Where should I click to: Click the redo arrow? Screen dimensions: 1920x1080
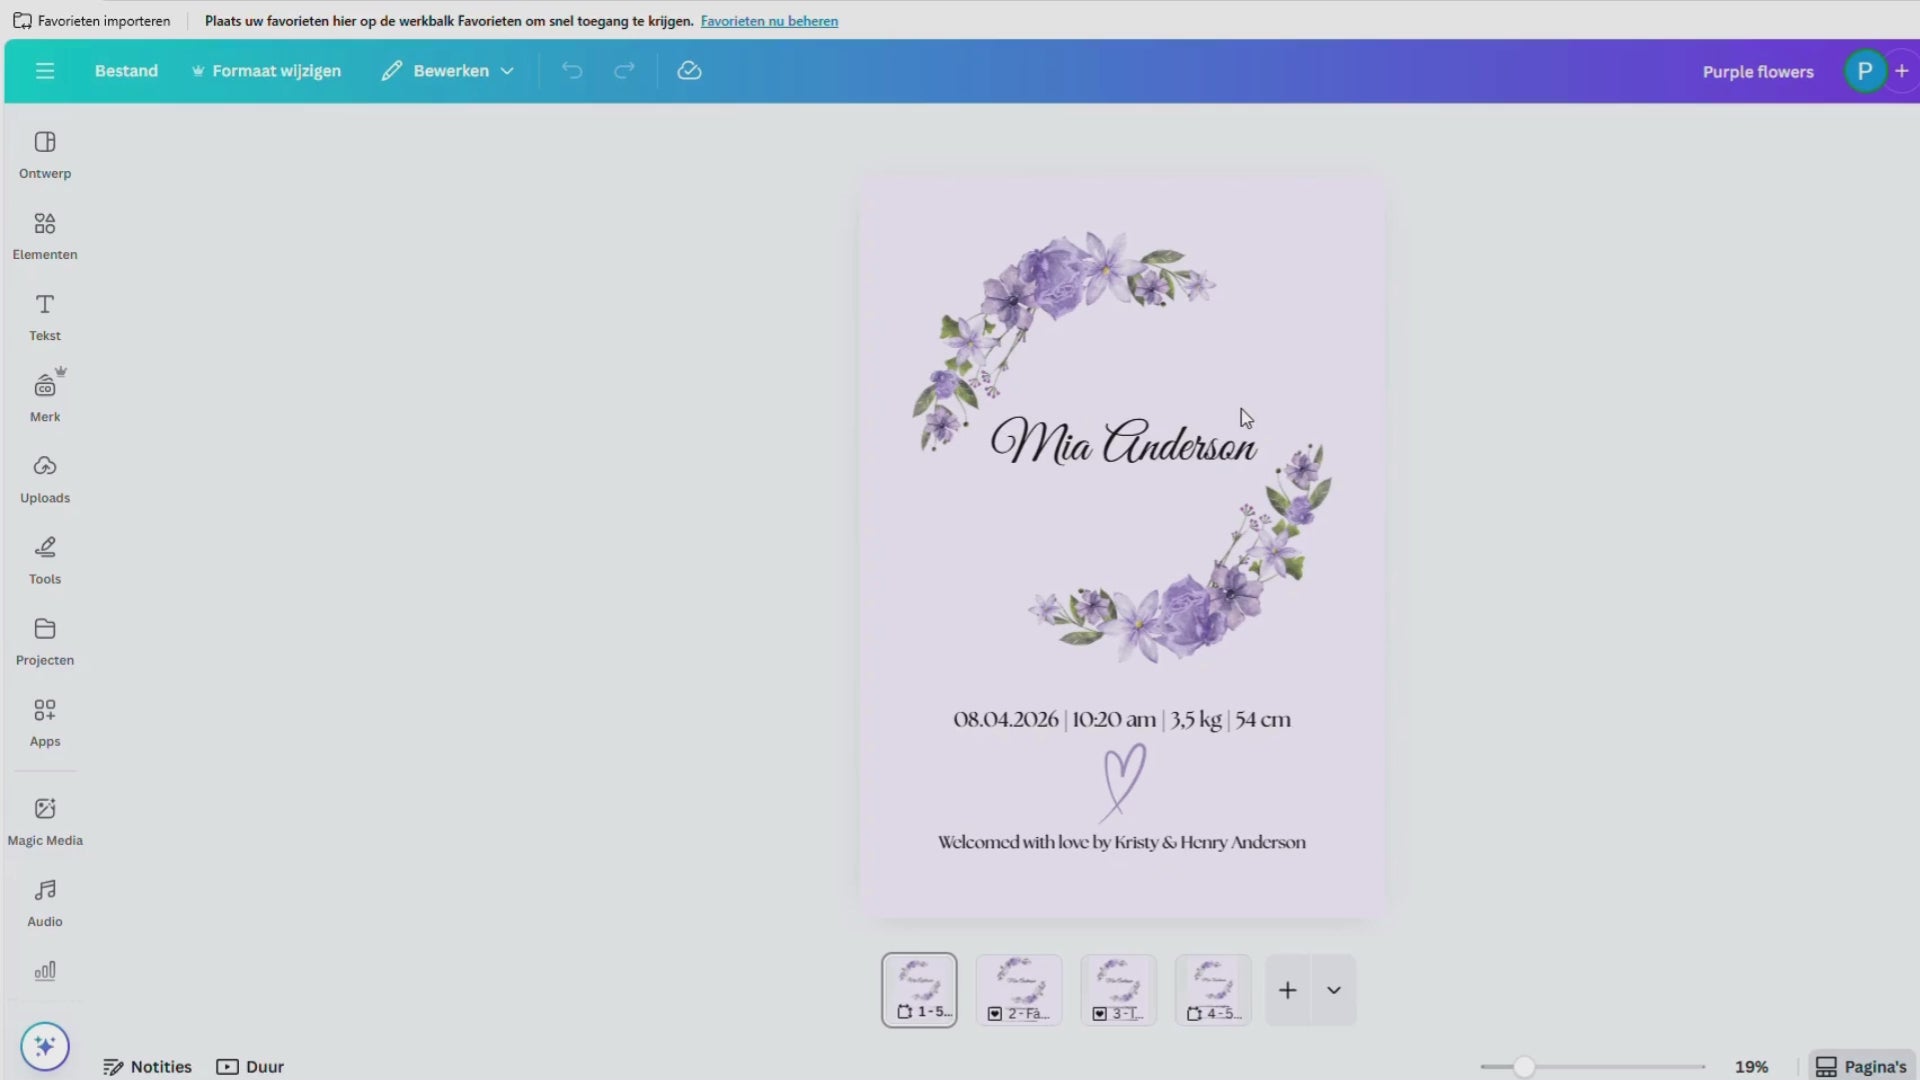pyautogui.click(x=624, y=71)
